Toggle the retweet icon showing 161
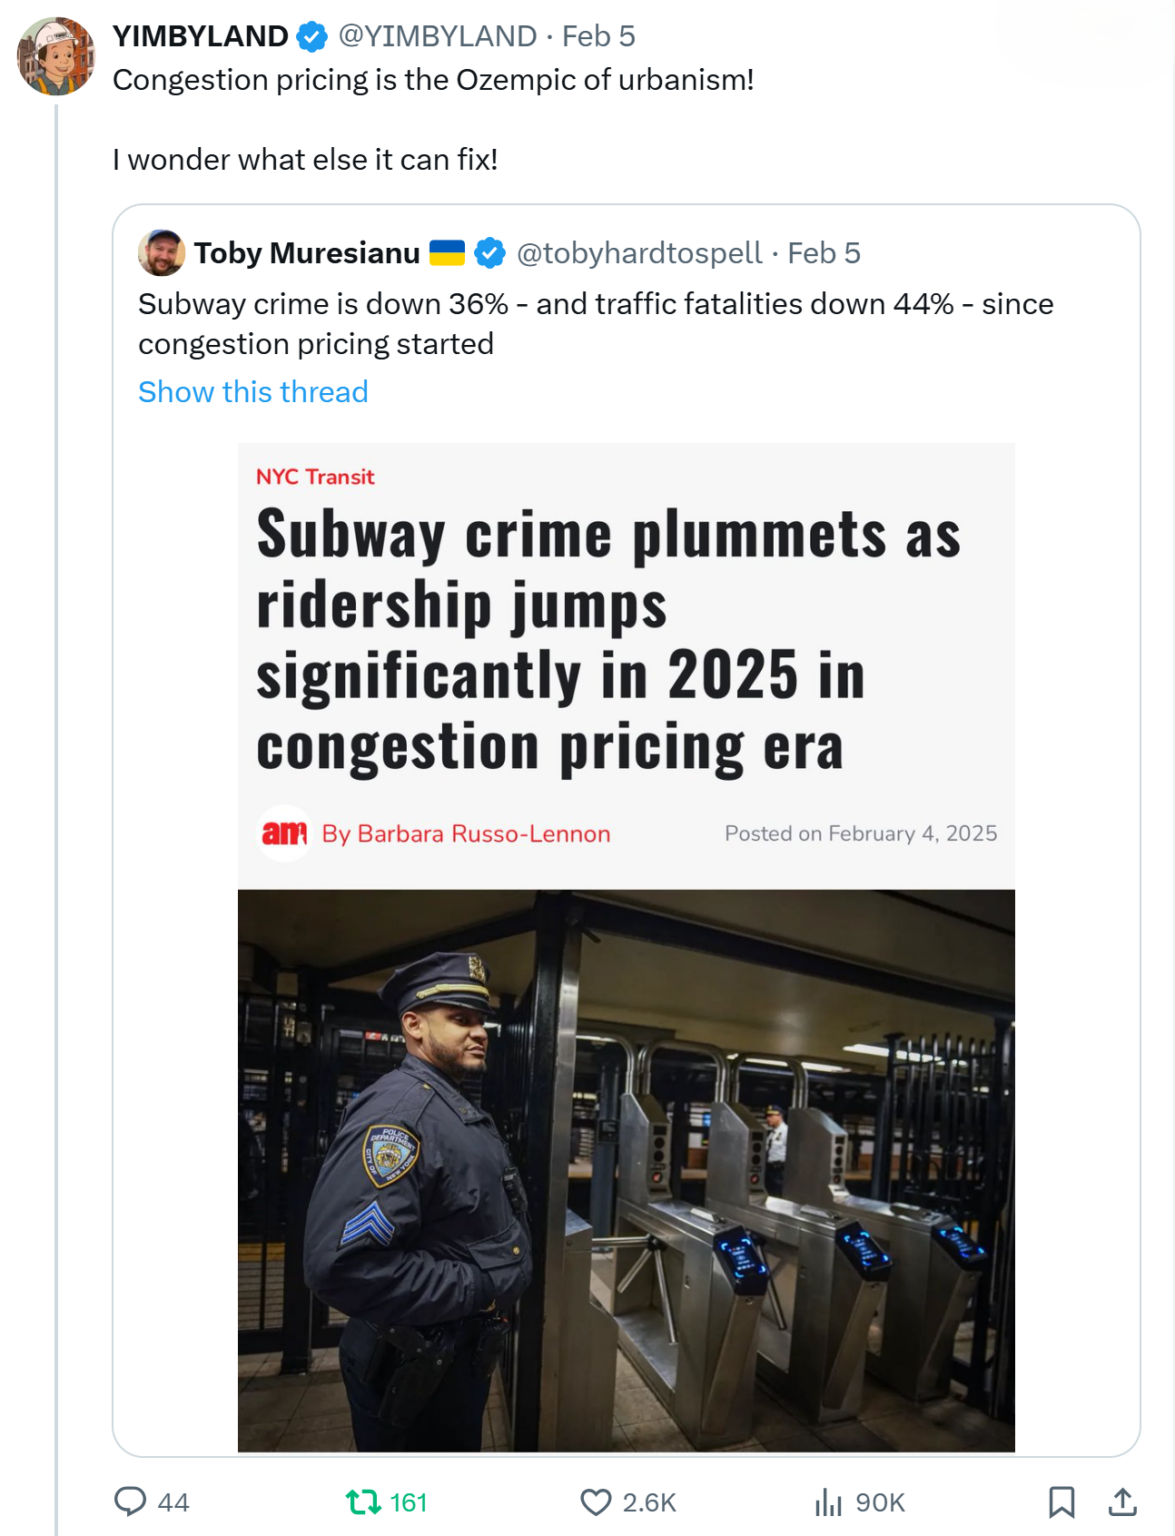The width and height of the screenshot is (1175, 1536). (x=362, y=1501)
